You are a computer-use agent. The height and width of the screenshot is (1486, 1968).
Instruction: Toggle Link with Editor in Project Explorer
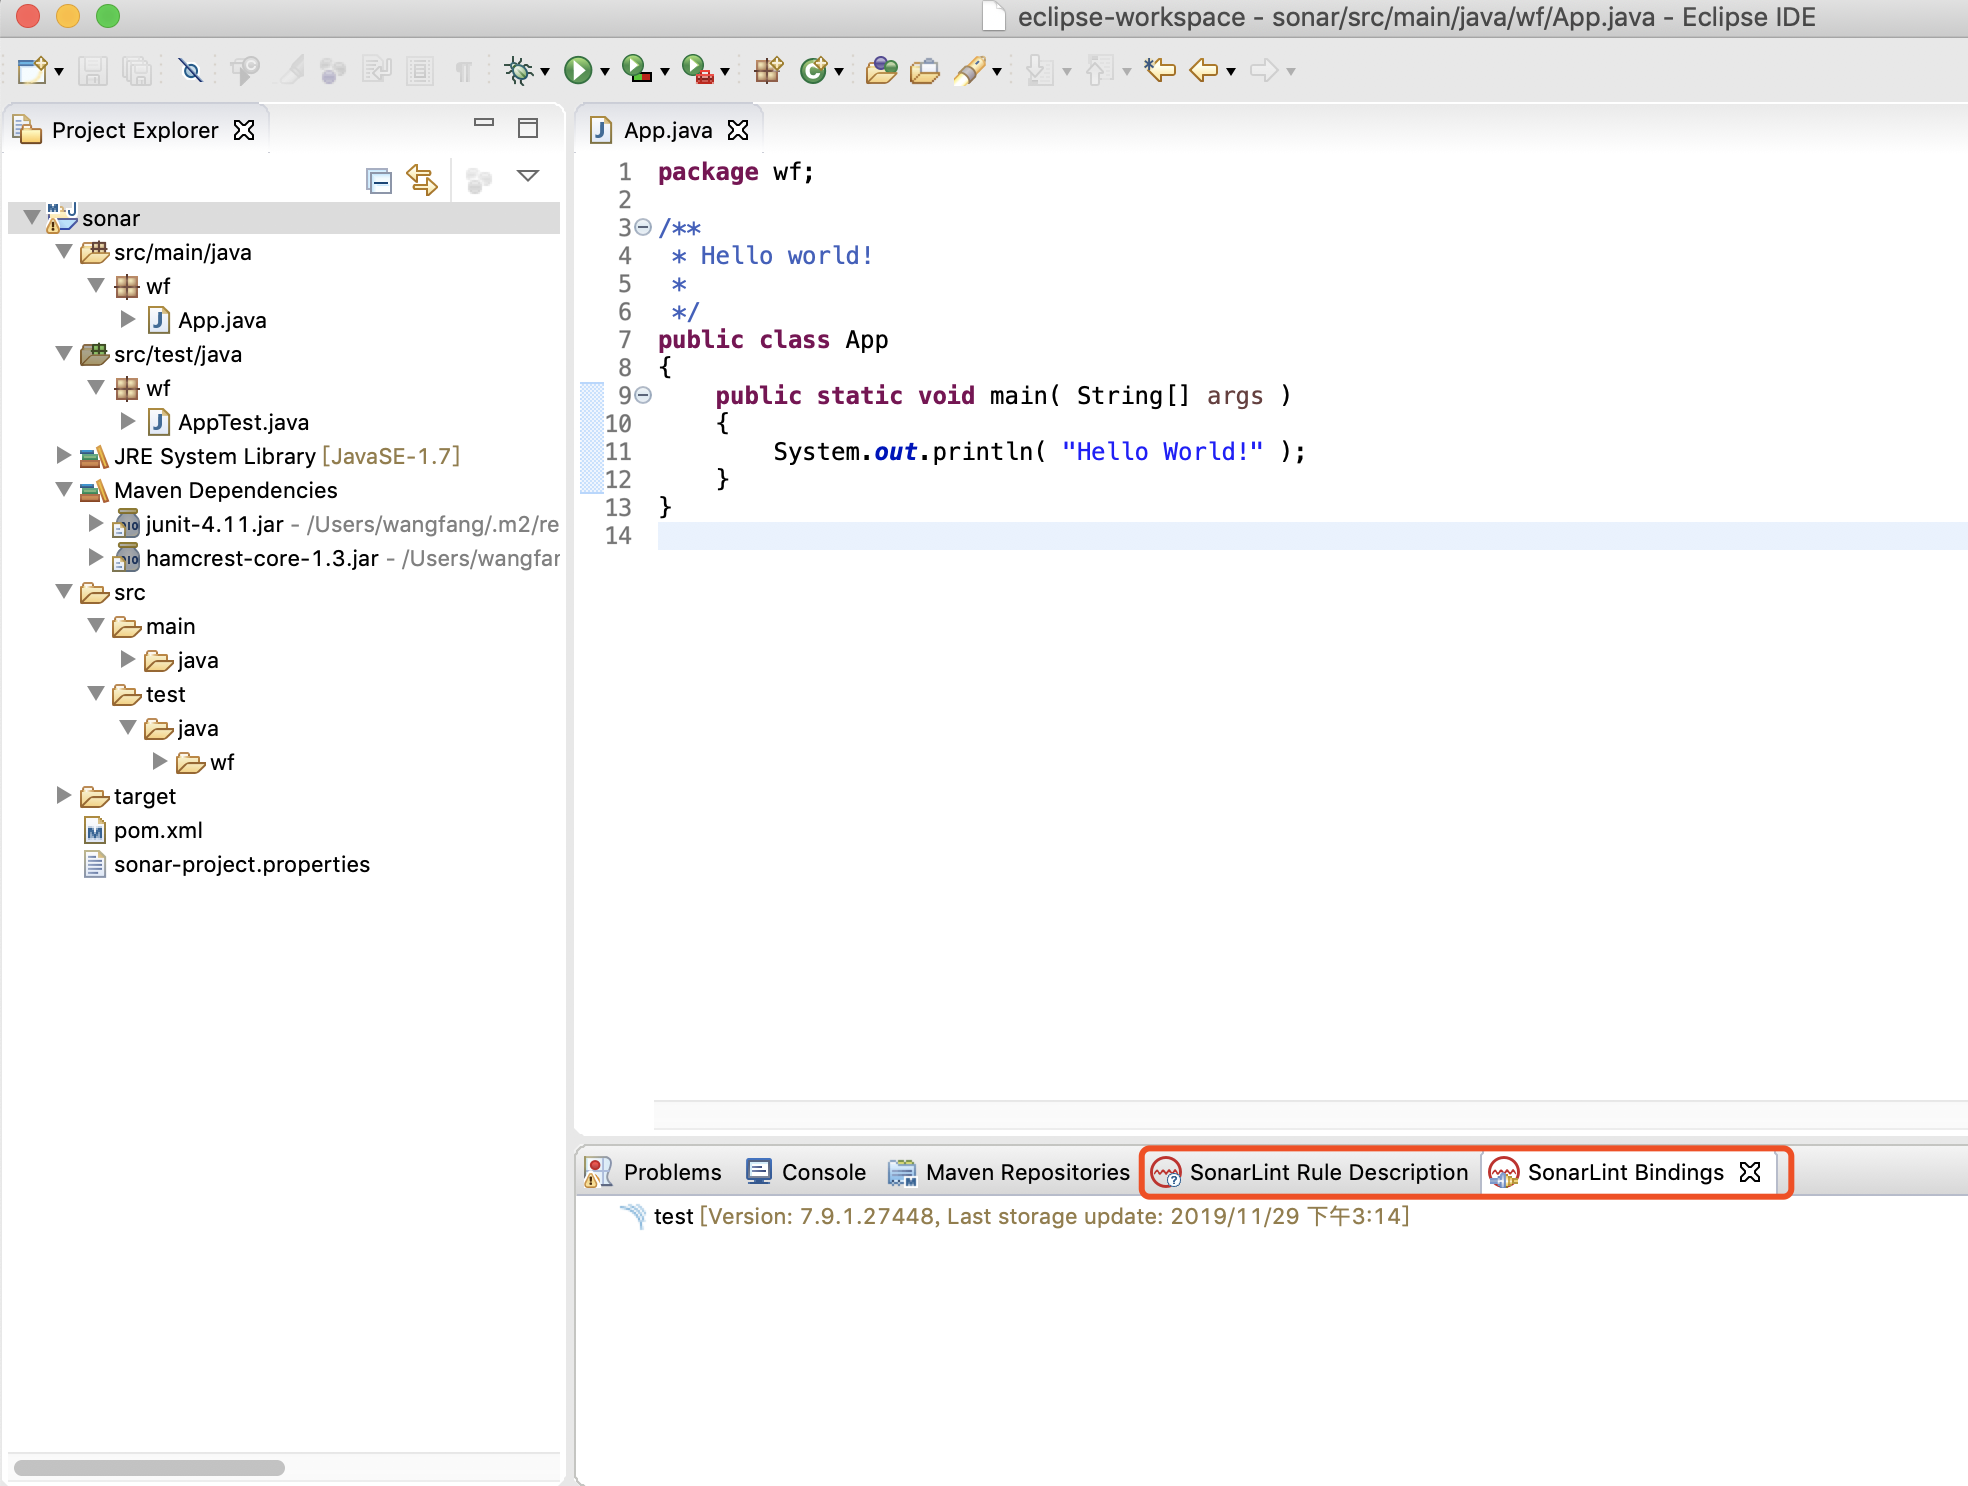[422, 180]
